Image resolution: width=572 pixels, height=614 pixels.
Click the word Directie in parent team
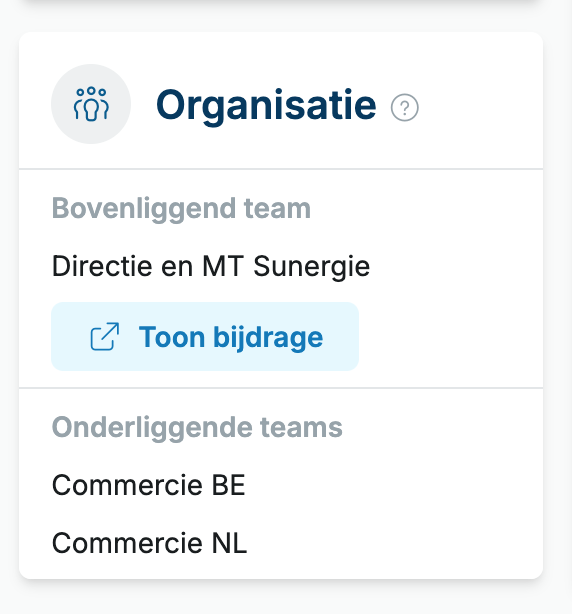point(102,266)
